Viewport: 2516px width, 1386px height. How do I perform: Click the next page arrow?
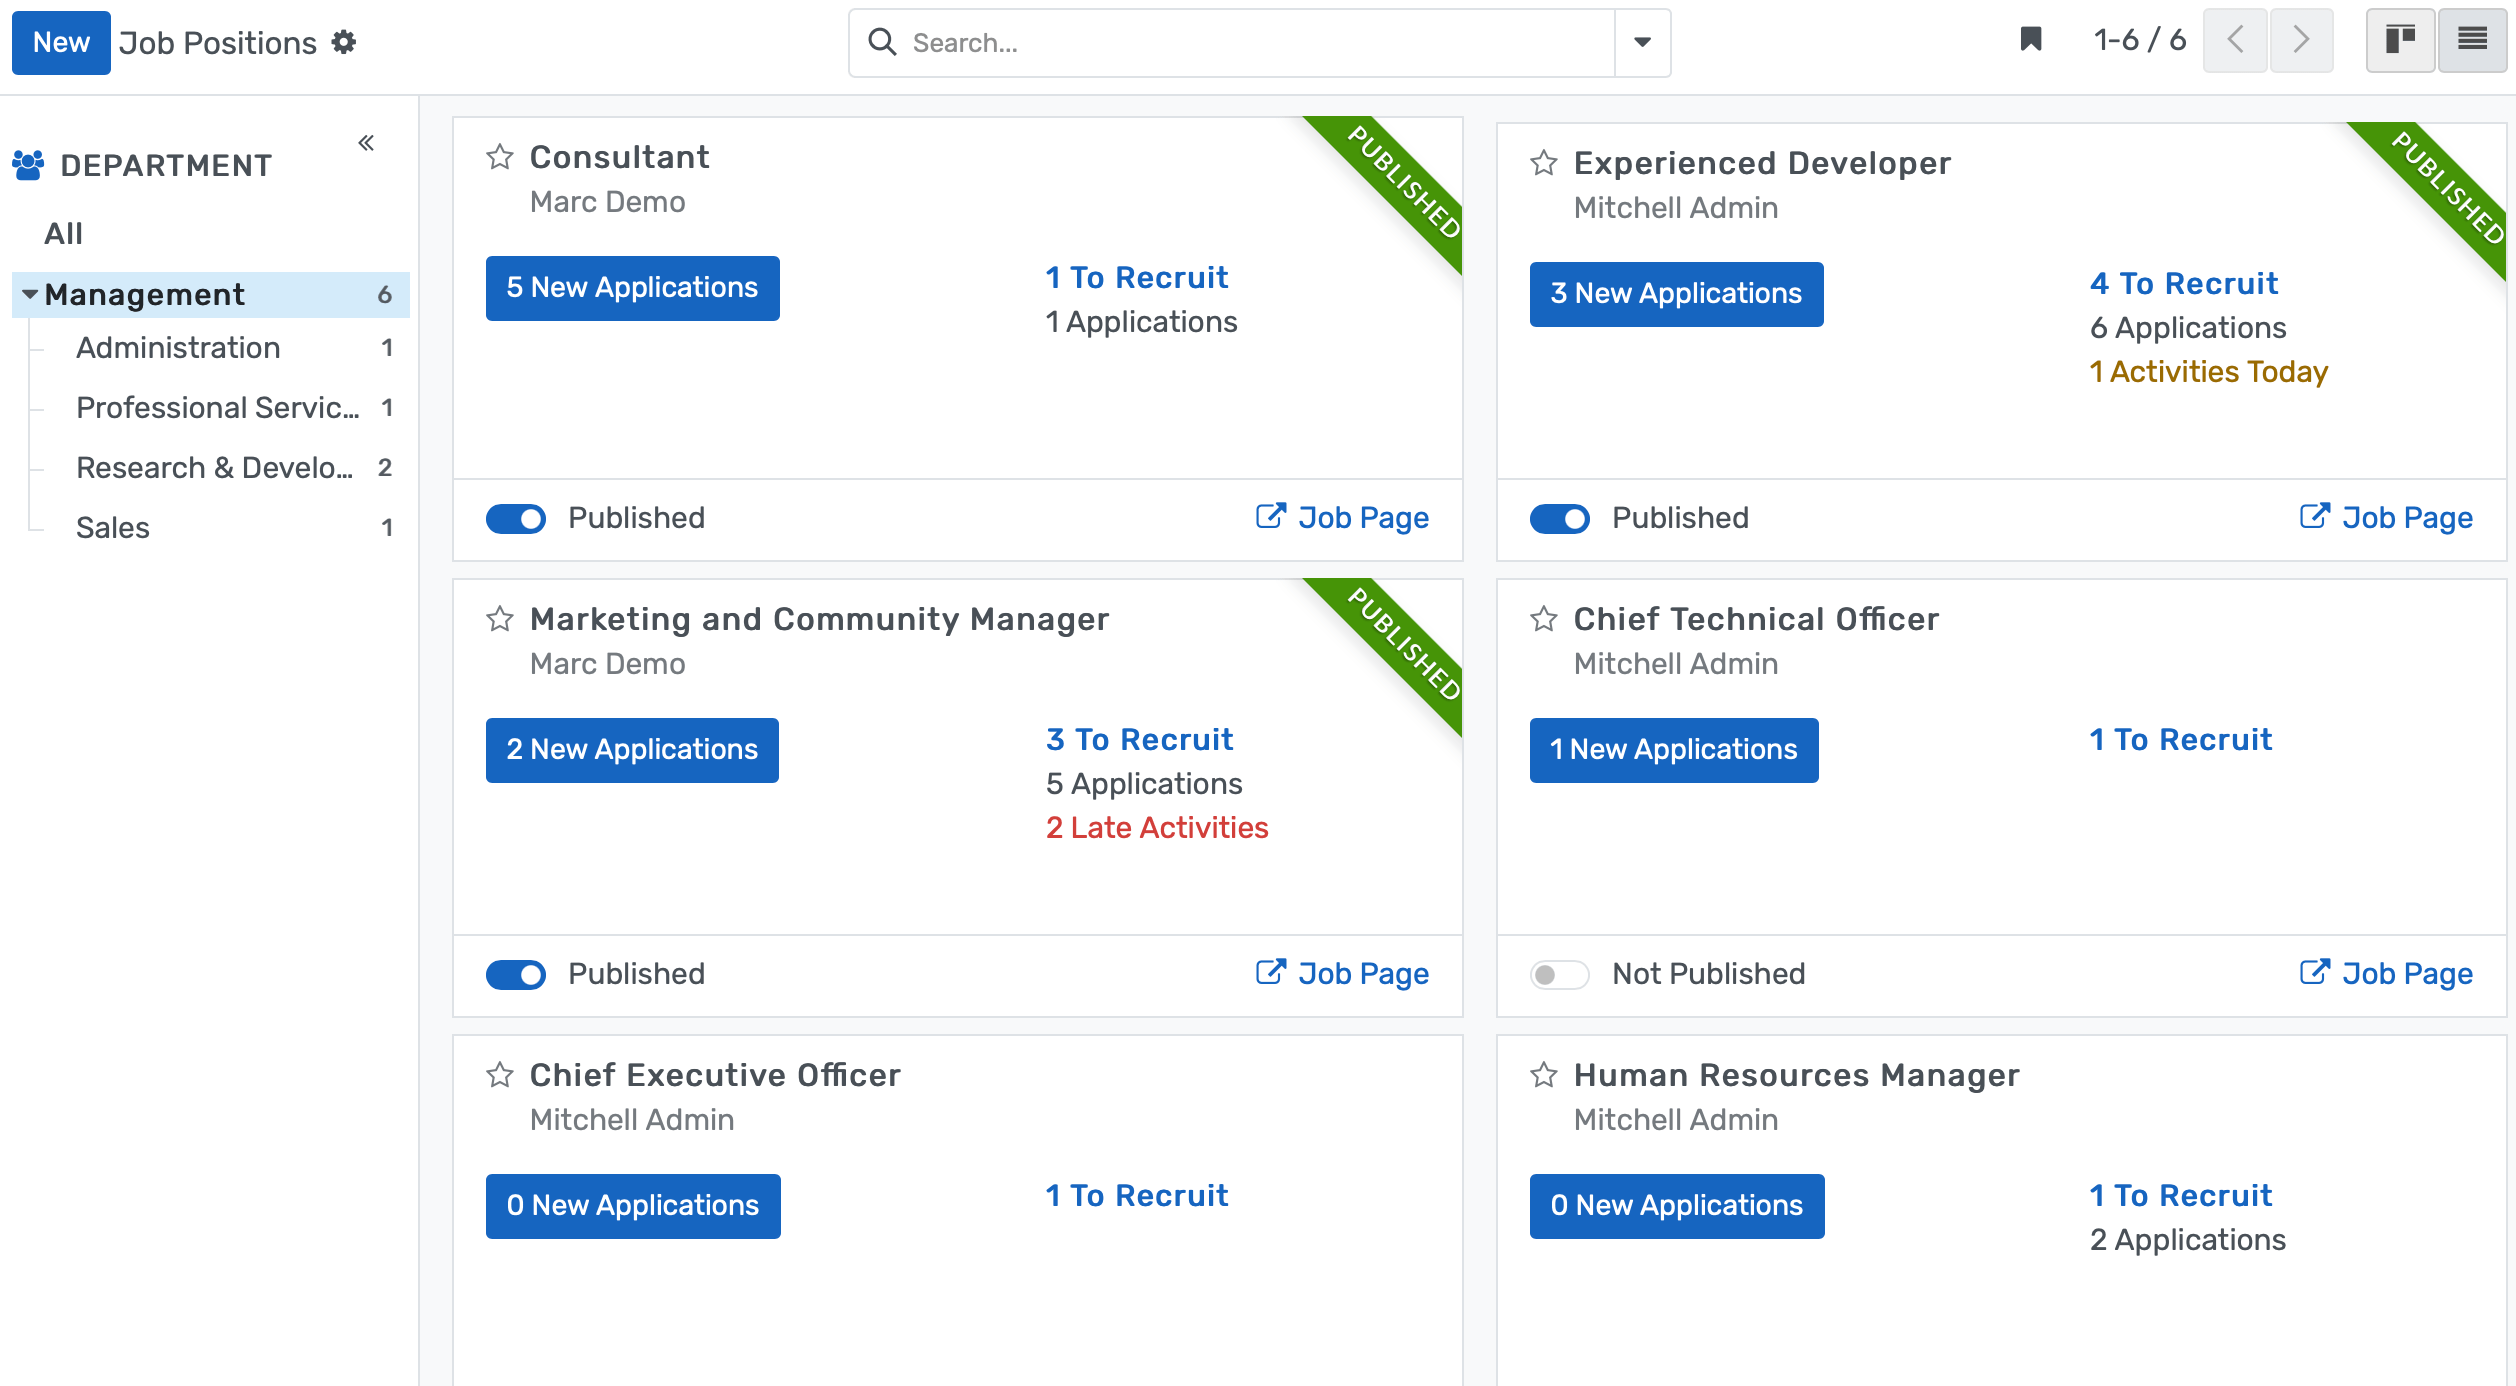pos(2301,40)
